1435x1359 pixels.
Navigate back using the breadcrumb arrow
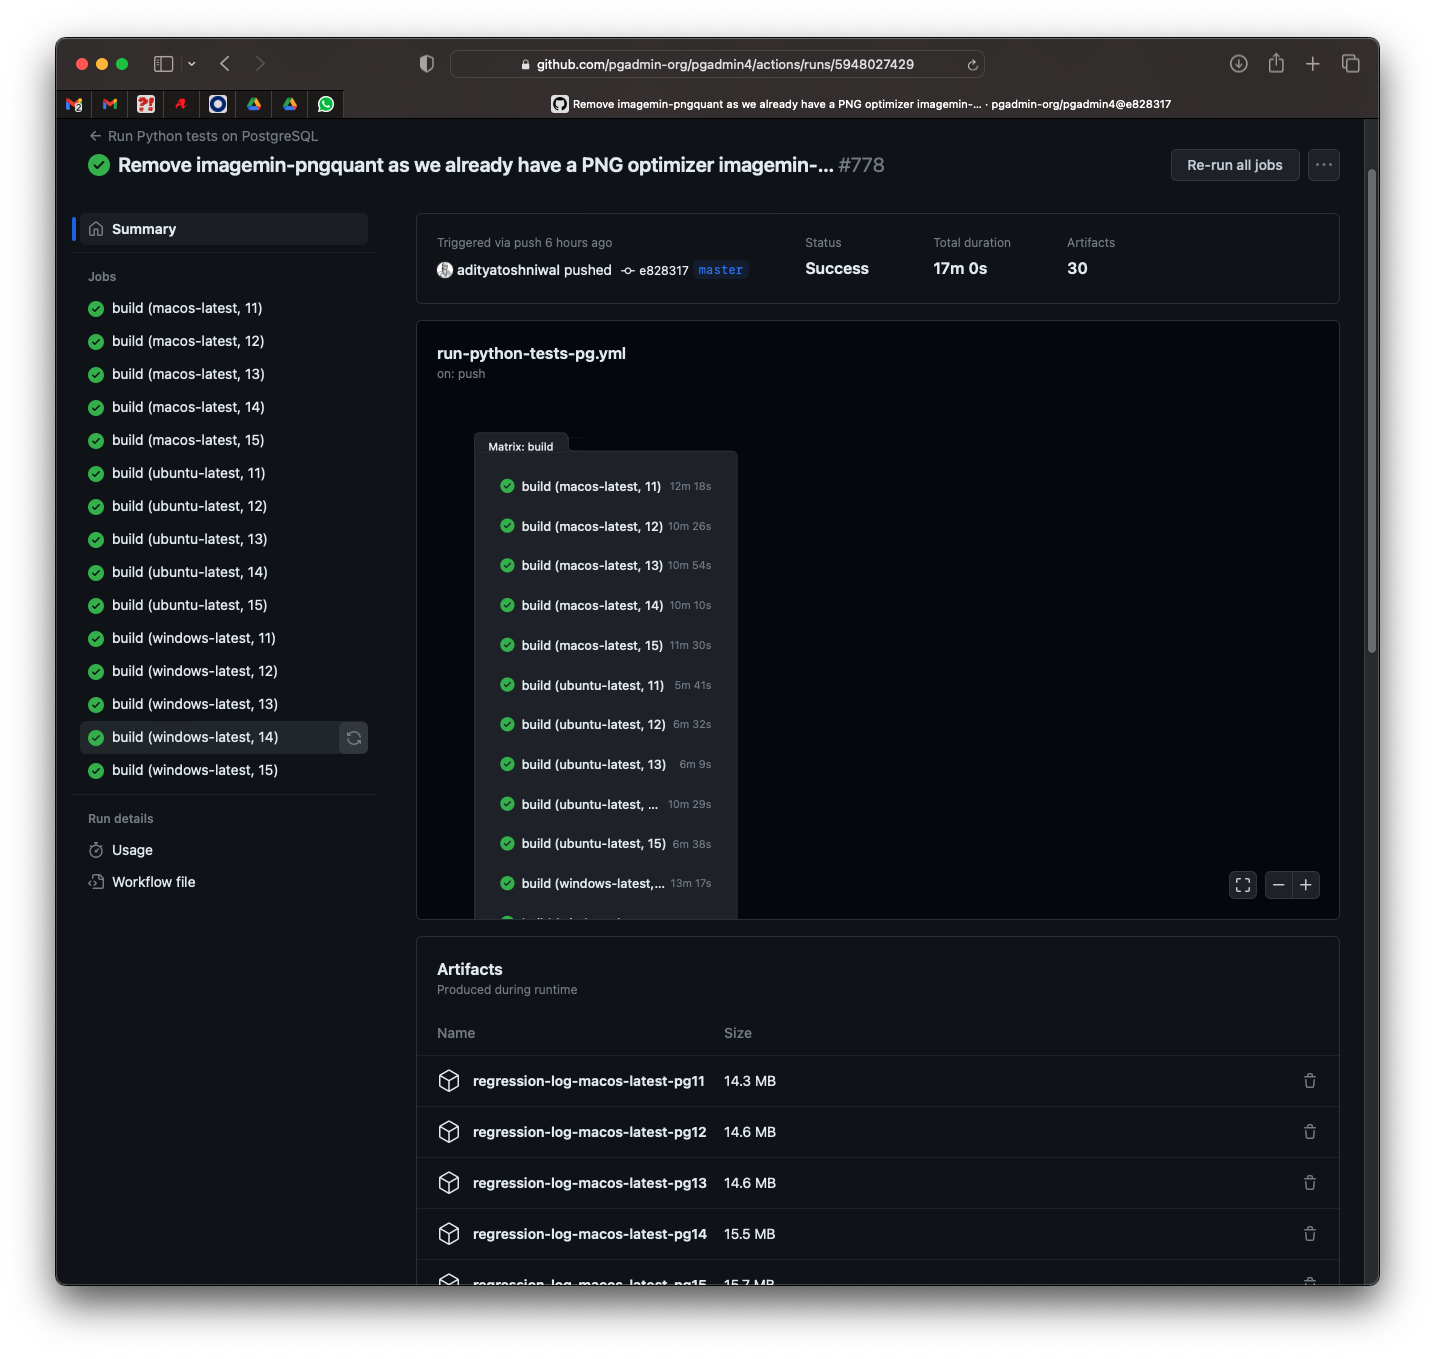(95, 135)
